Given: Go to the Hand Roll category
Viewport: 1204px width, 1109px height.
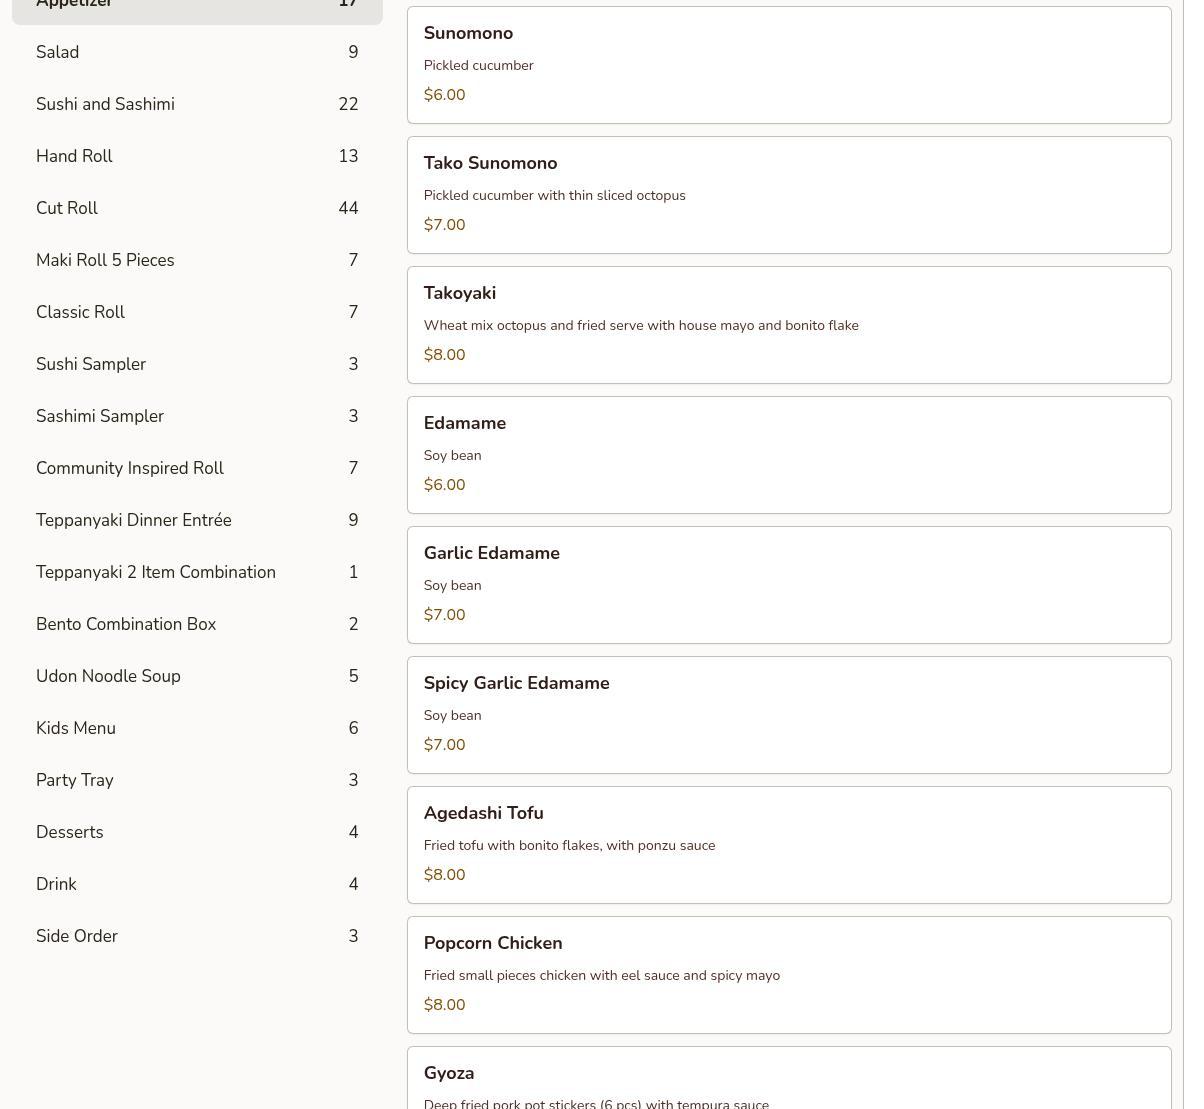Looking at the screenshot, I should click(197, 156).
